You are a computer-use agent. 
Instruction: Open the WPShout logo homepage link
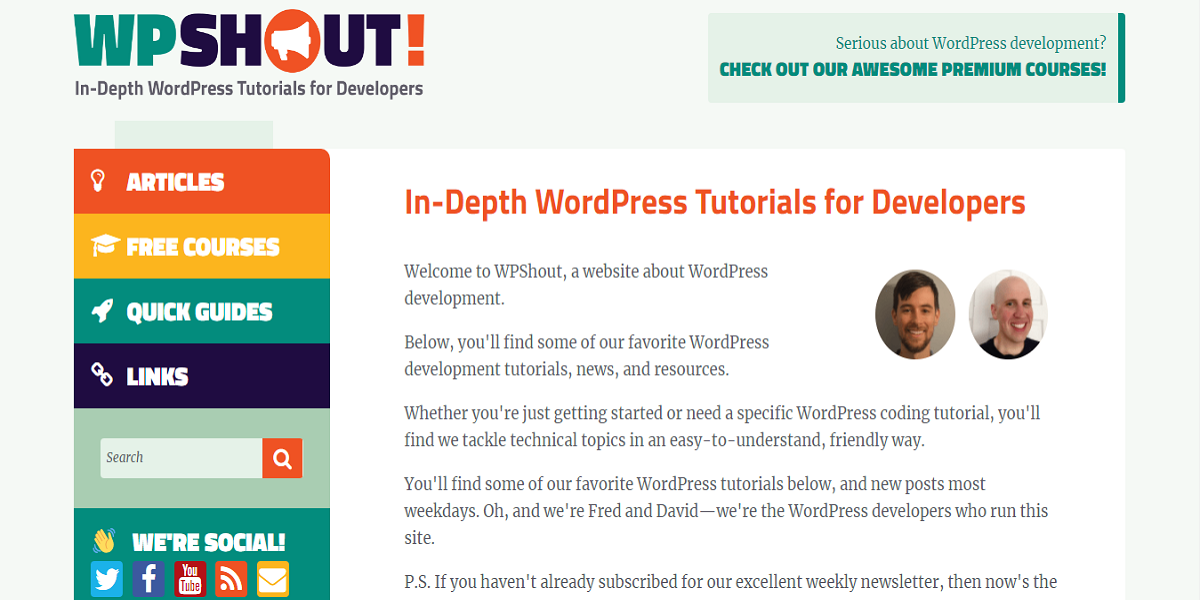pyautogui.click(x=249, y=41)
